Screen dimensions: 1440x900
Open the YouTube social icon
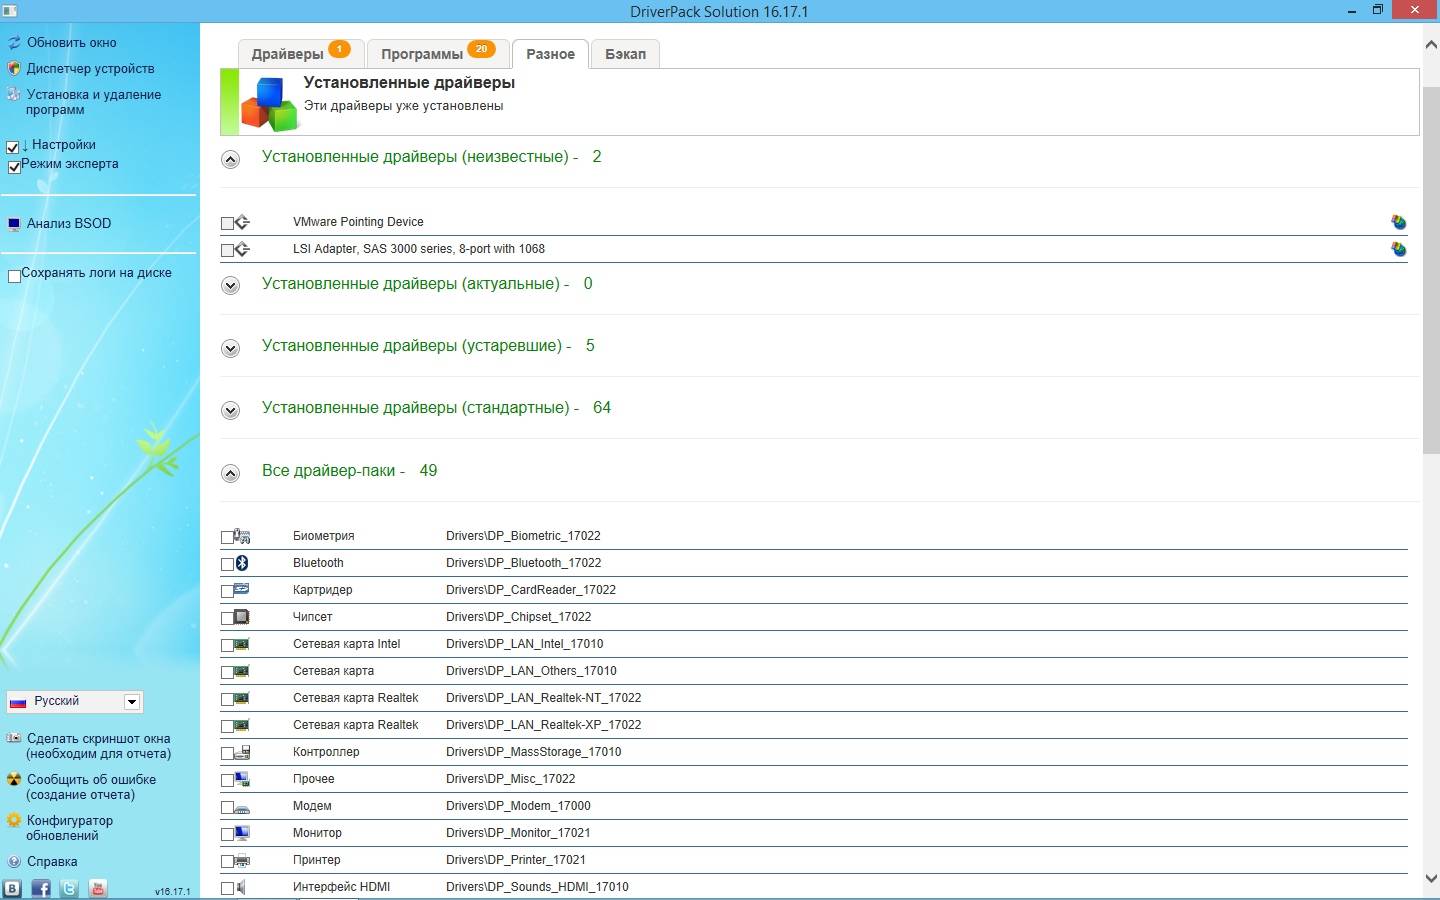pyautogui.click(x=98, y=888)
